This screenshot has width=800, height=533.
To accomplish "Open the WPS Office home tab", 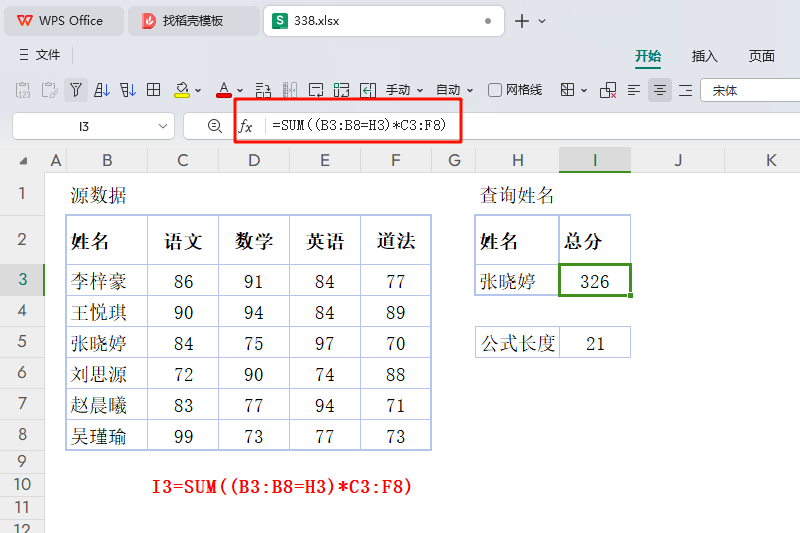I will point(64,21).
